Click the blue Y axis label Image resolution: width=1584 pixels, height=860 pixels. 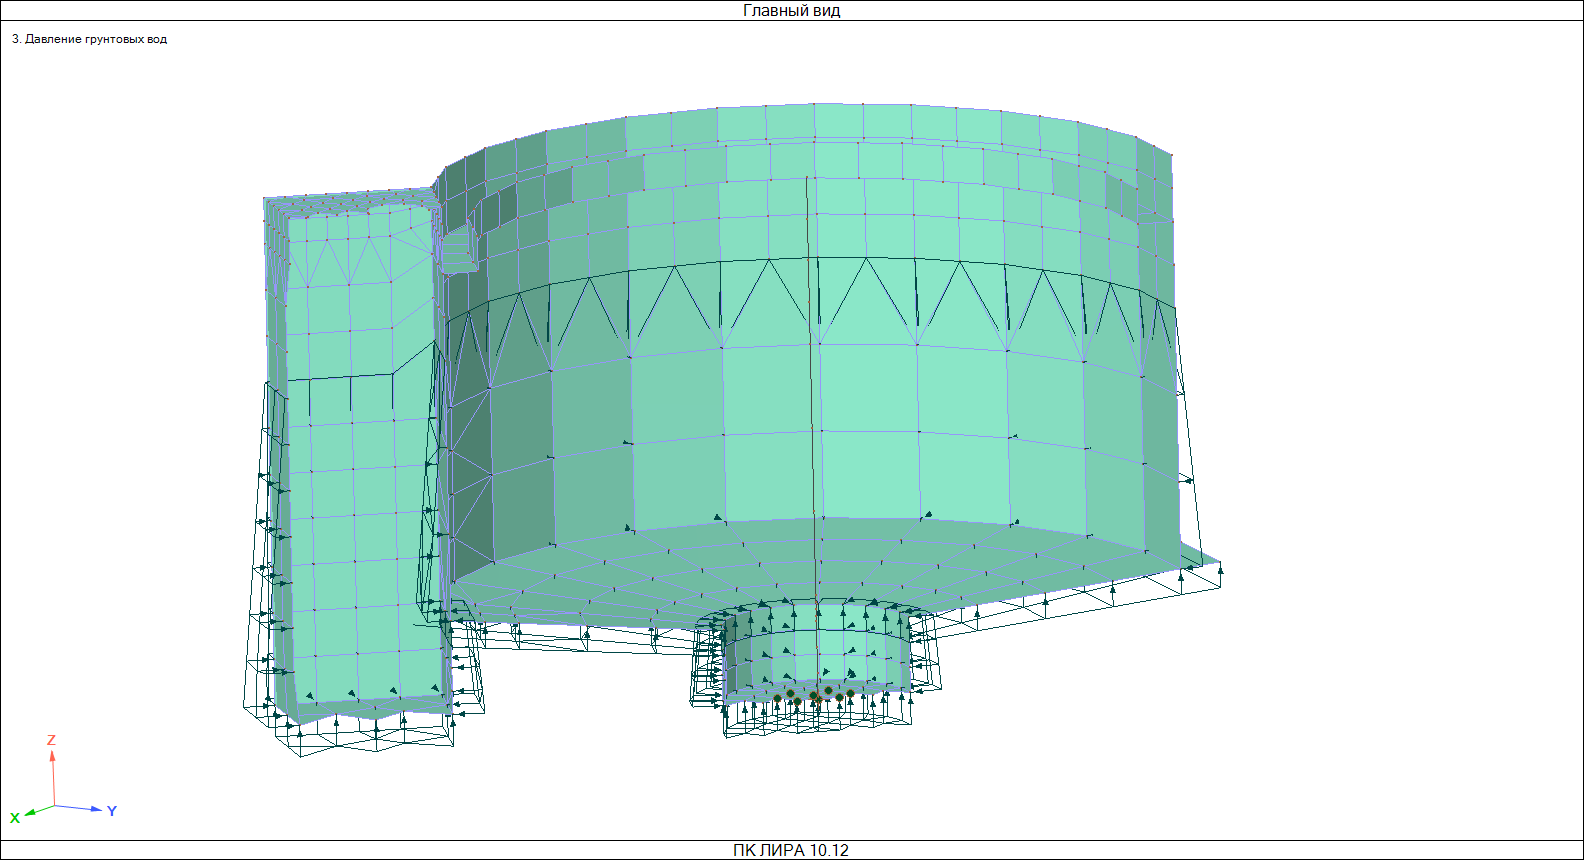(x=112, y=811)
